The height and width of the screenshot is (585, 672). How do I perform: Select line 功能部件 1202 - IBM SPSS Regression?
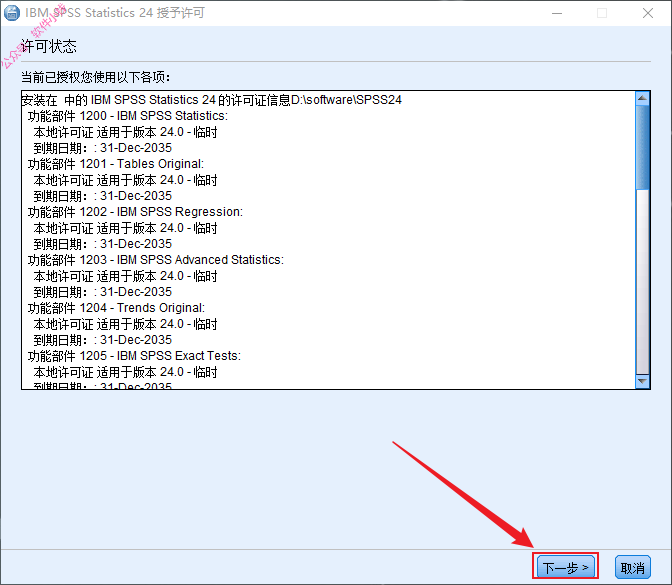point(135,212)
